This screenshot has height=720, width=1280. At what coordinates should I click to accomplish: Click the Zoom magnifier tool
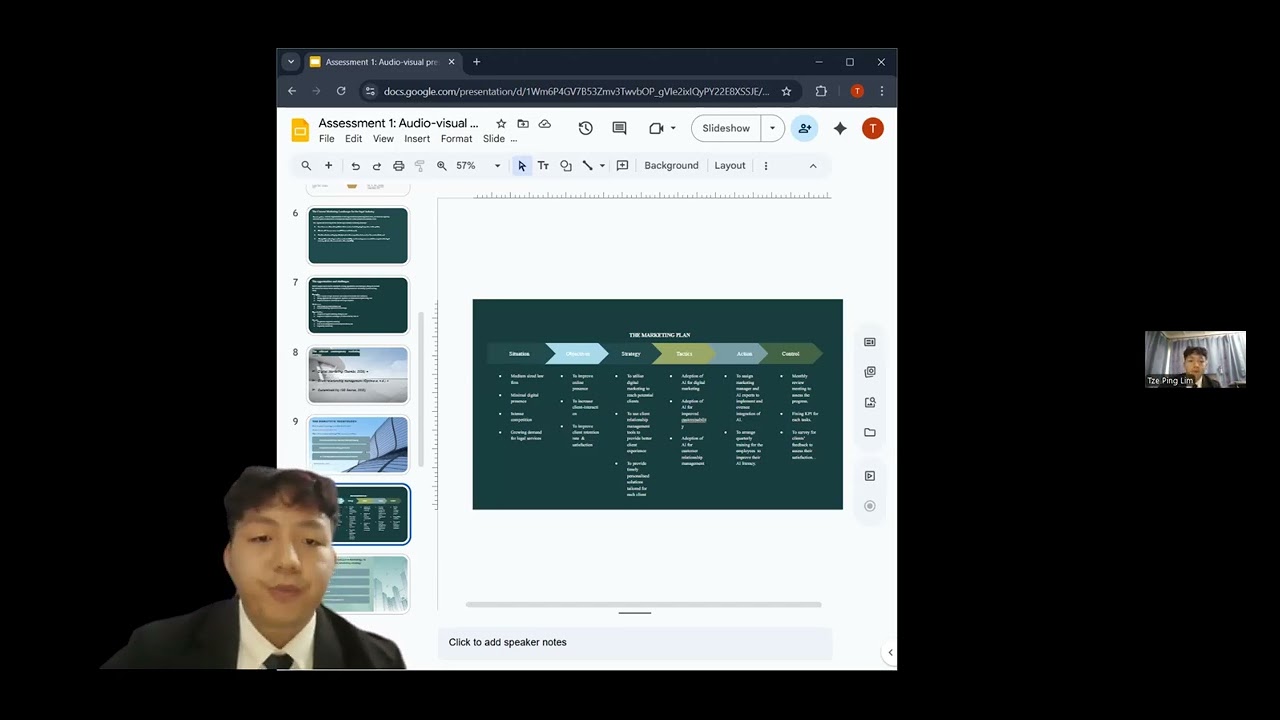click(x=441, y=166)
